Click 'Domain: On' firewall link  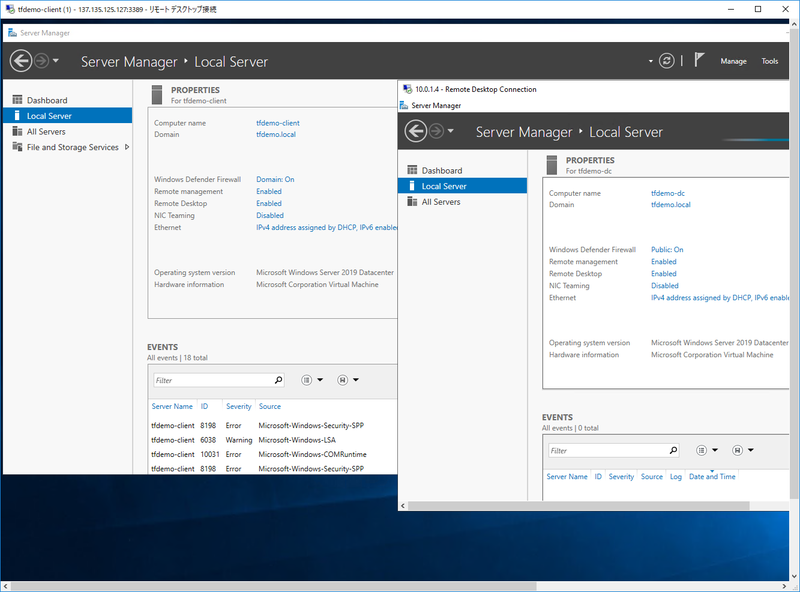coord(275,179)
